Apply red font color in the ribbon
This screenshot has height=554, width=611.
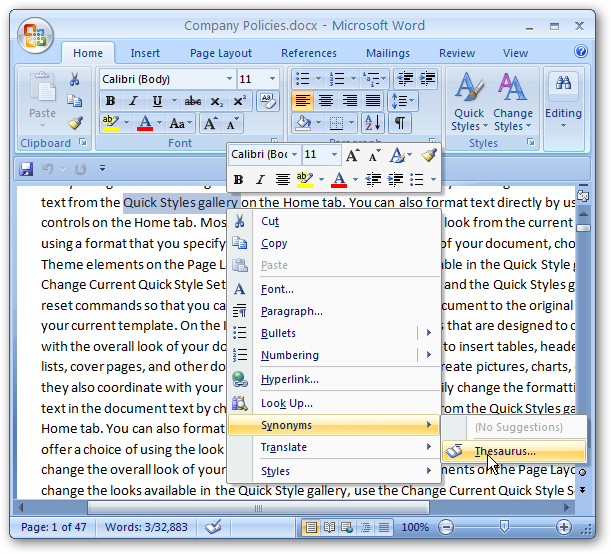point(145,124)
